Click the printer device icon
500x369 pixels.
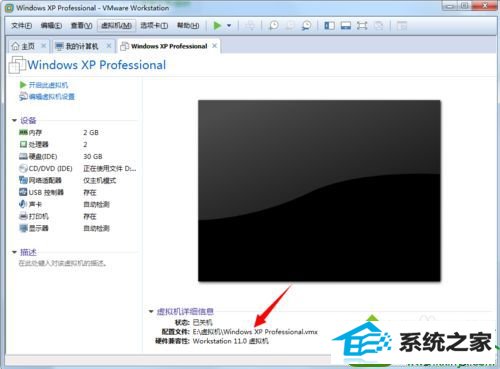click(x=23, y=216)
